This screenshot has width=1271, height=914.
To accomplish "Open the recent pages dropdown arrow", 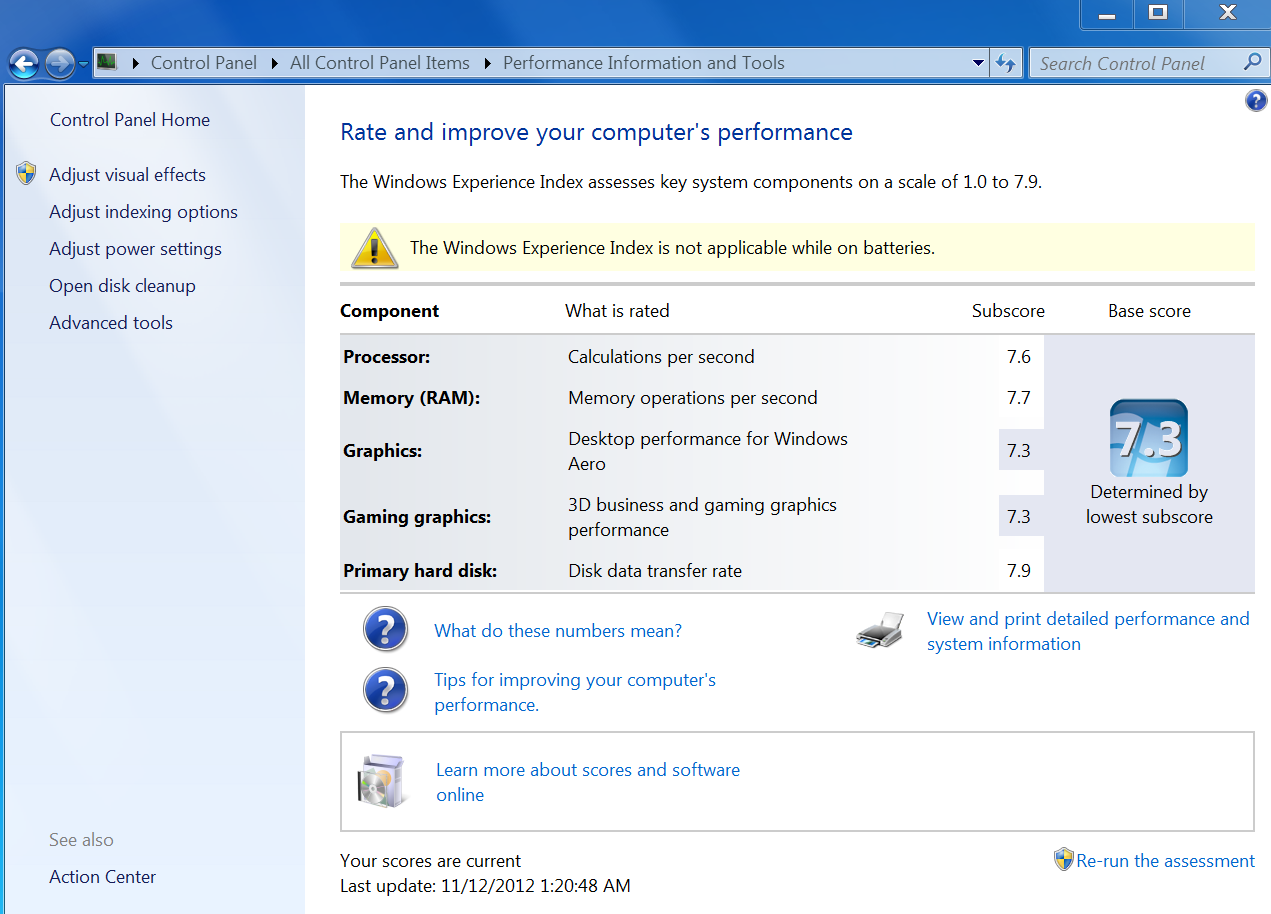I will pos(84,64).
